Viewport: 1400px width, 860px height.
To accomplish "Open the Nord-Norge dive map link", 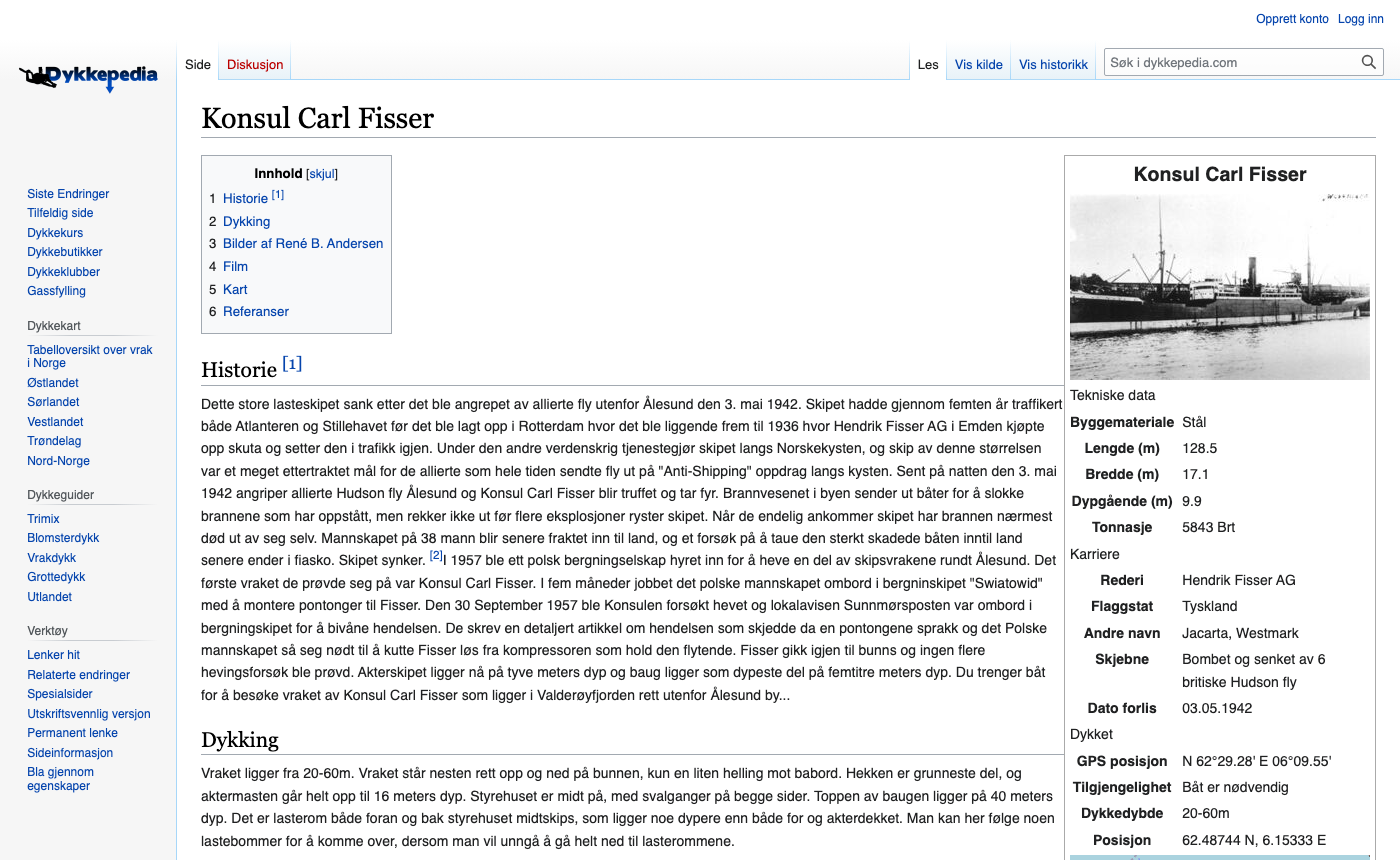I will pos(58,461).
